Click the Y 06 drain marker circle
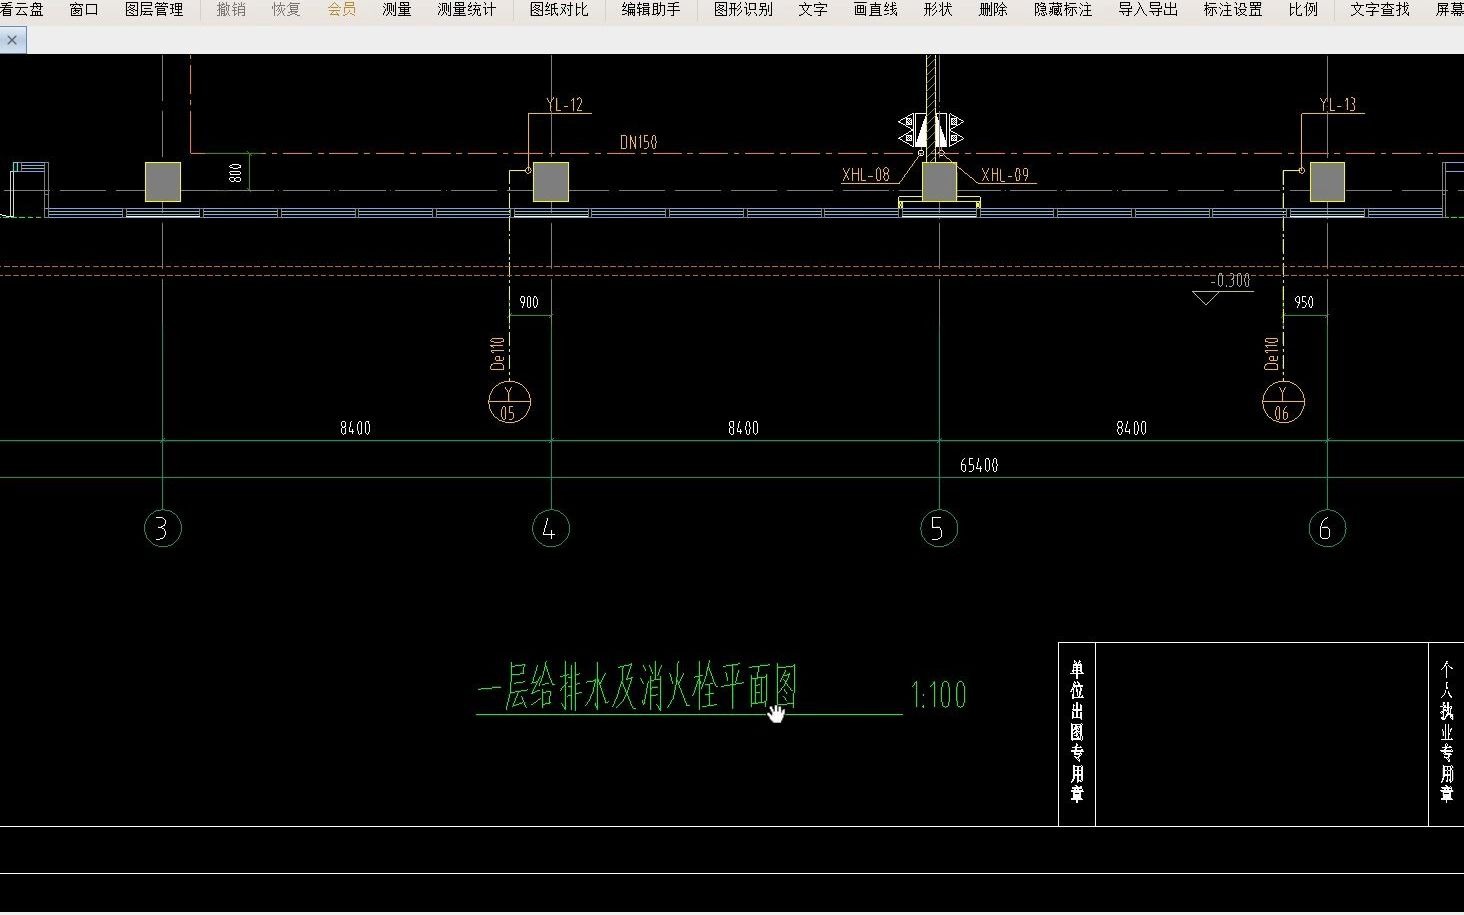The height and width of the screenshot is (915, 1464). point(1284,402)
